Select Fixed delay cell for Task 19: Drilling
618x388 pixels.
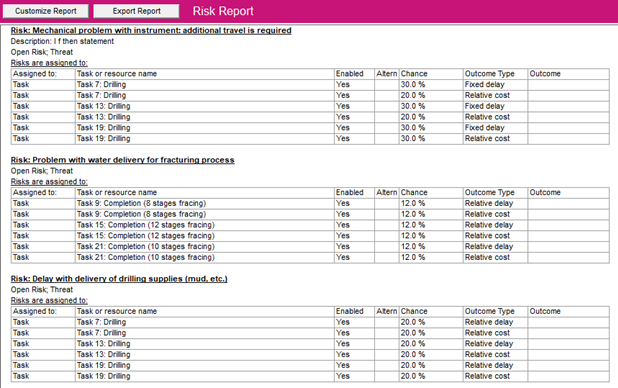[495, 128]
